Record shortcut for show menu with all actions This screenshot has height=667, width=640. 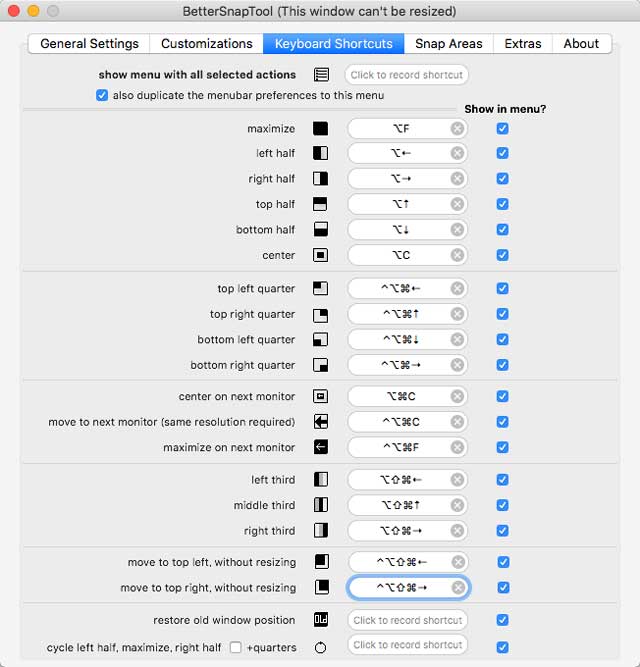click(x=407, y=75)
